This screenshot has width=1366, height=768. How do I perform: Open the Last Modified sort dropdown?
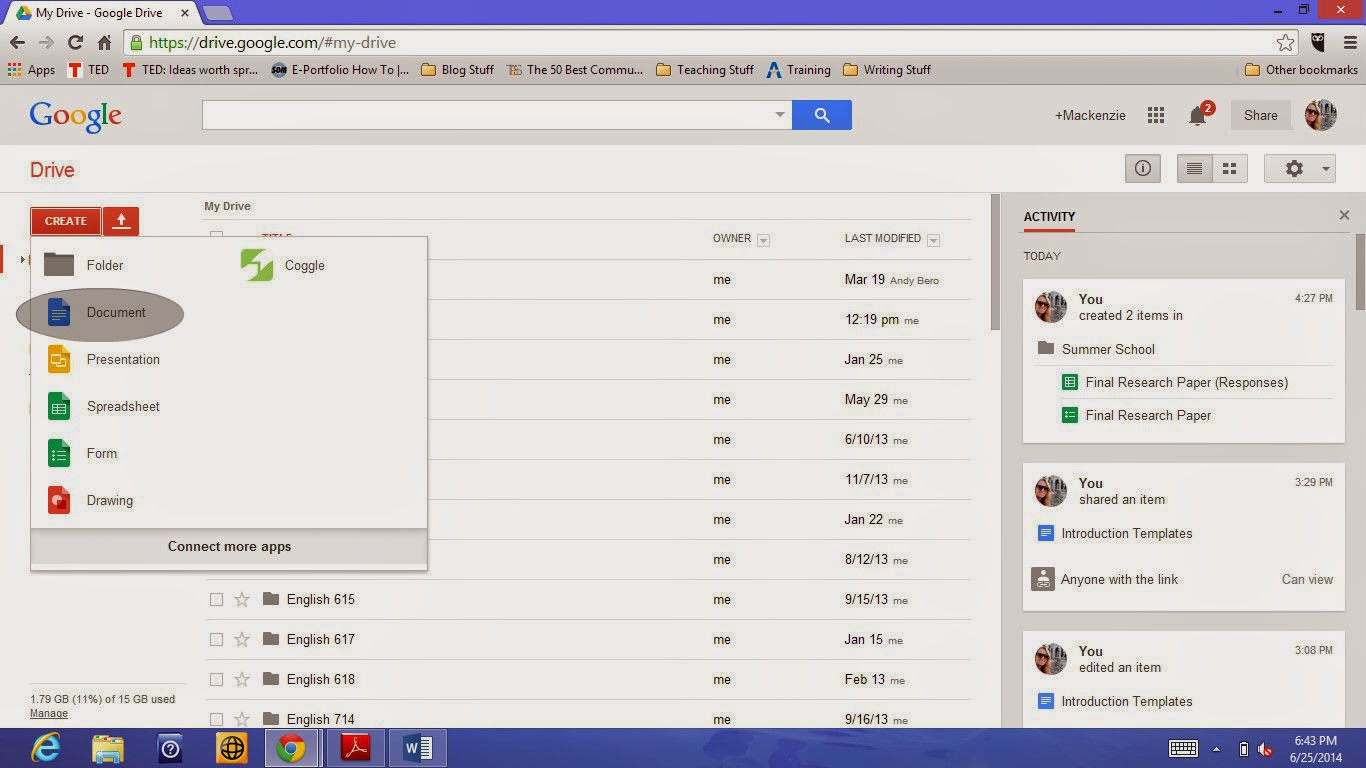(x=933, y=239)
